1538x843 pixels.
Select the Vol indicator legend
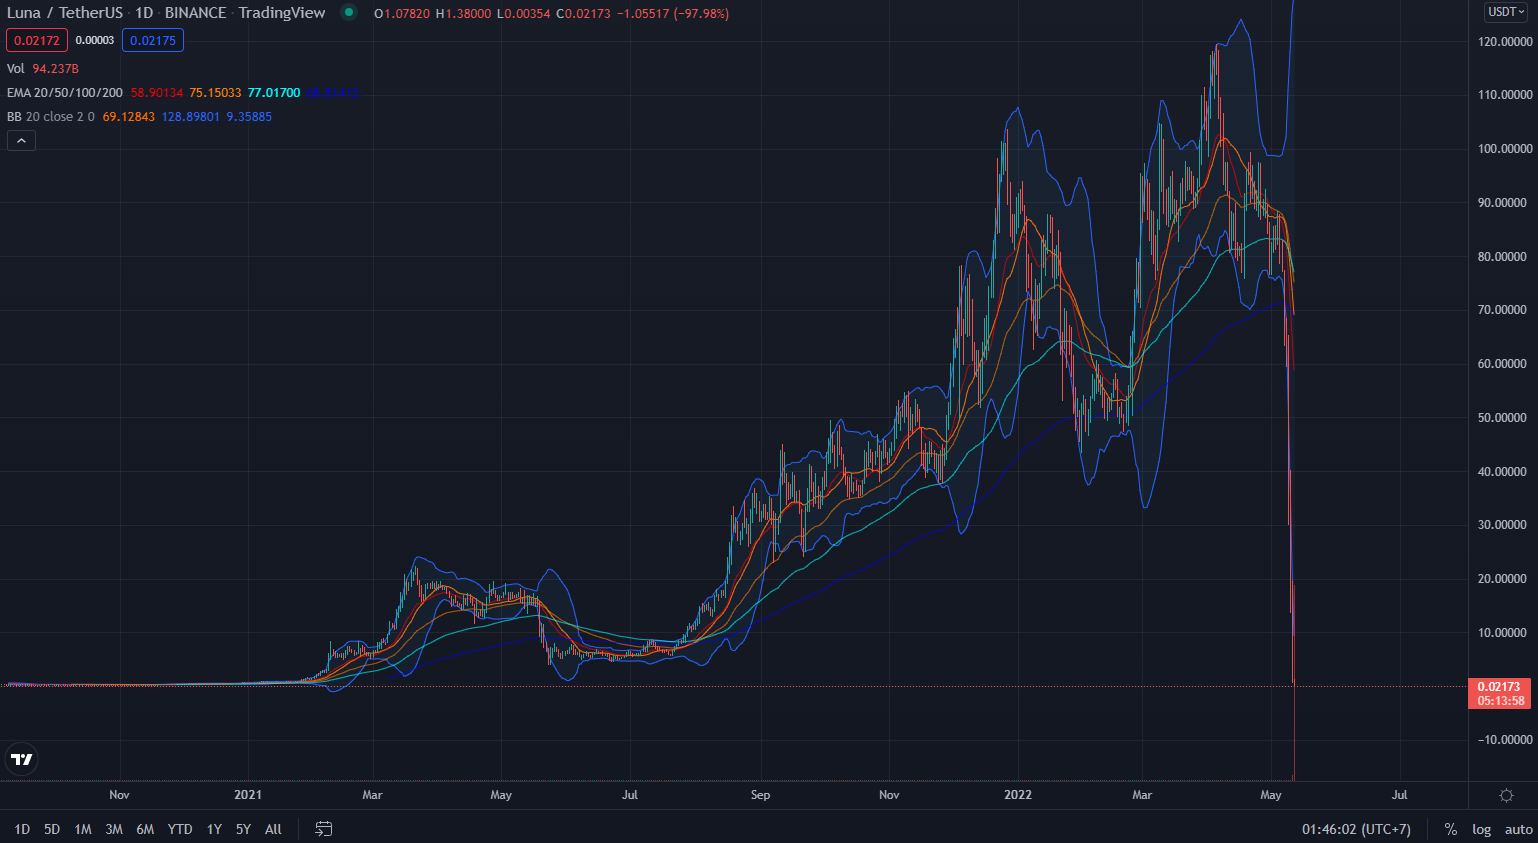[16, 69]
